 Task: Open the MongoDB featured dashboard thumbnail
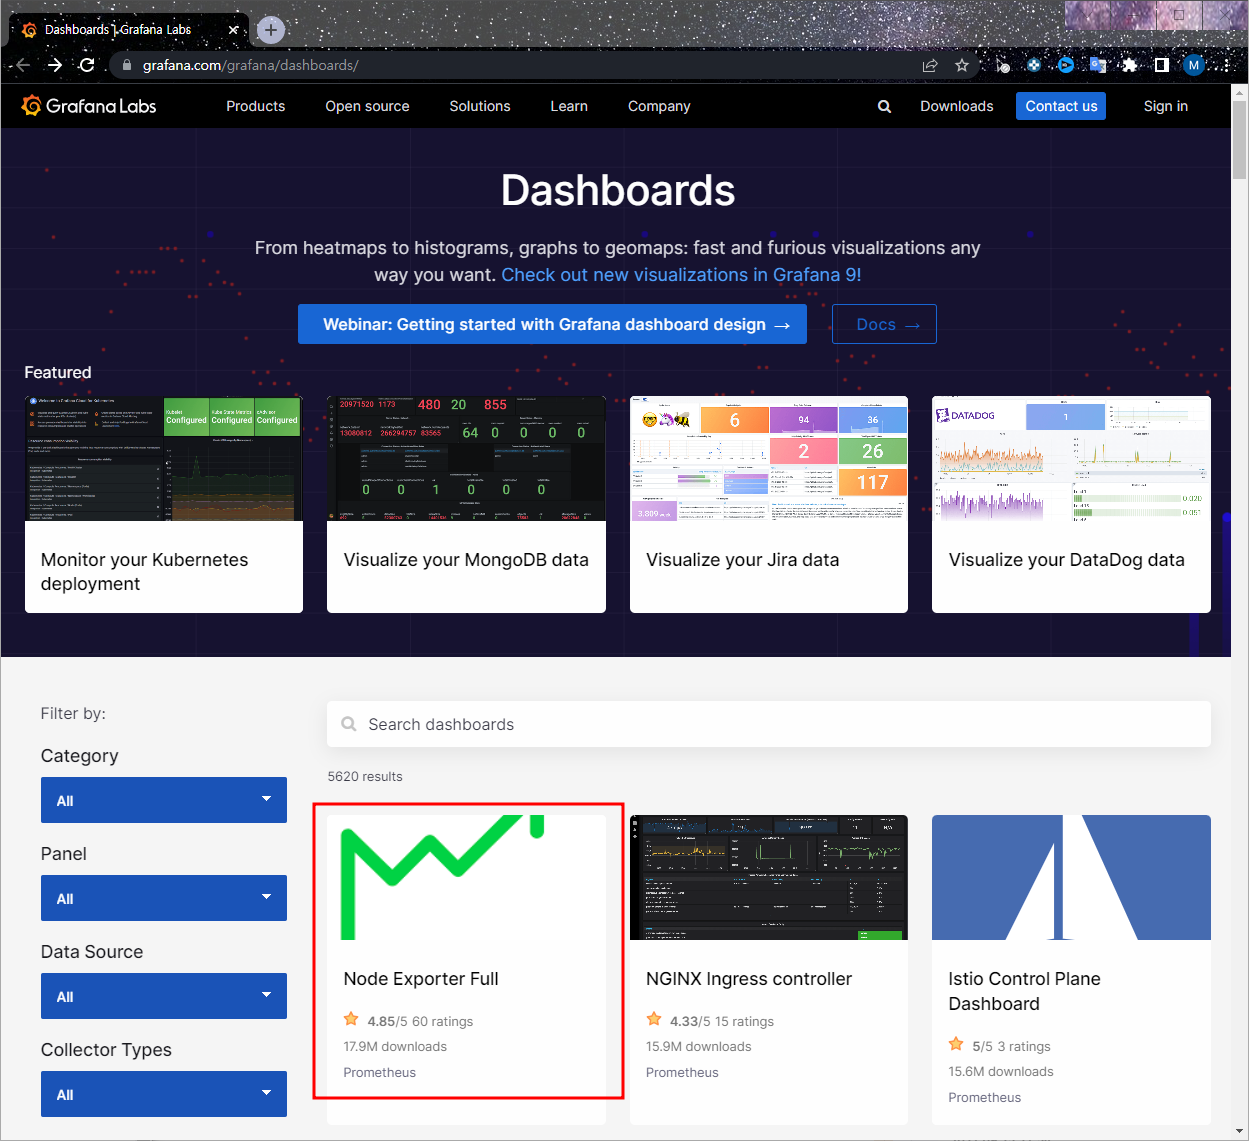466,459
